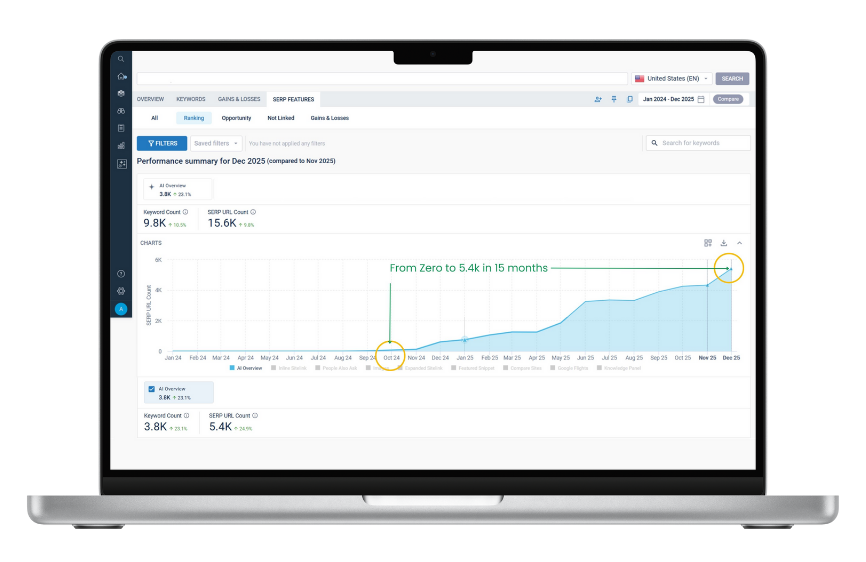866x562 pixels.
Task: Open the Jan 2024 - Dec 2025 date picker
Action: point(673,99)
